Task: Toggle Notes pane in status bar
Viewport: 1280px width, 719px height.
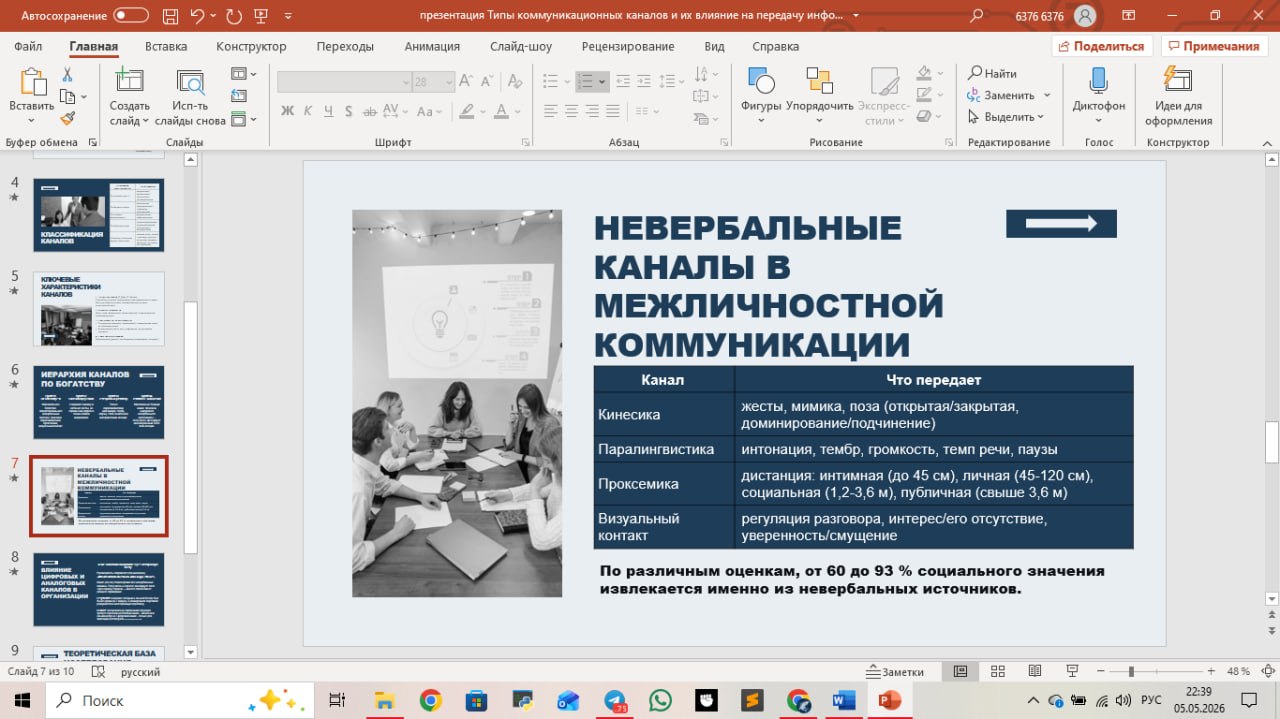Action: pos(895,672)
